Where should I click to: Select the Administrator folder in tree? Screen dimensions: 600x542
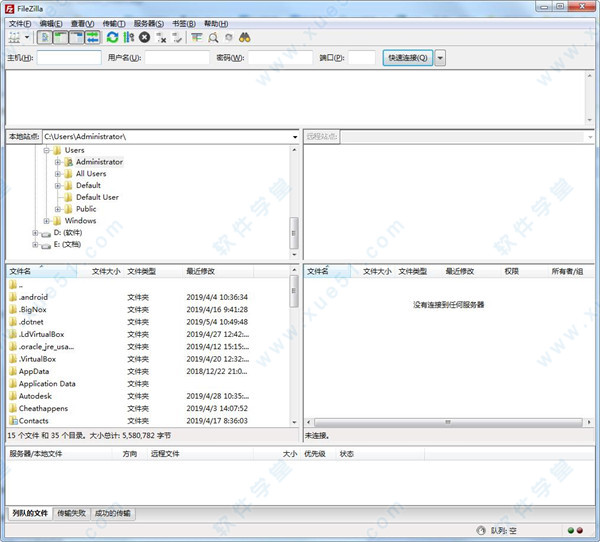pyautogui.click(x=99, y=162)
